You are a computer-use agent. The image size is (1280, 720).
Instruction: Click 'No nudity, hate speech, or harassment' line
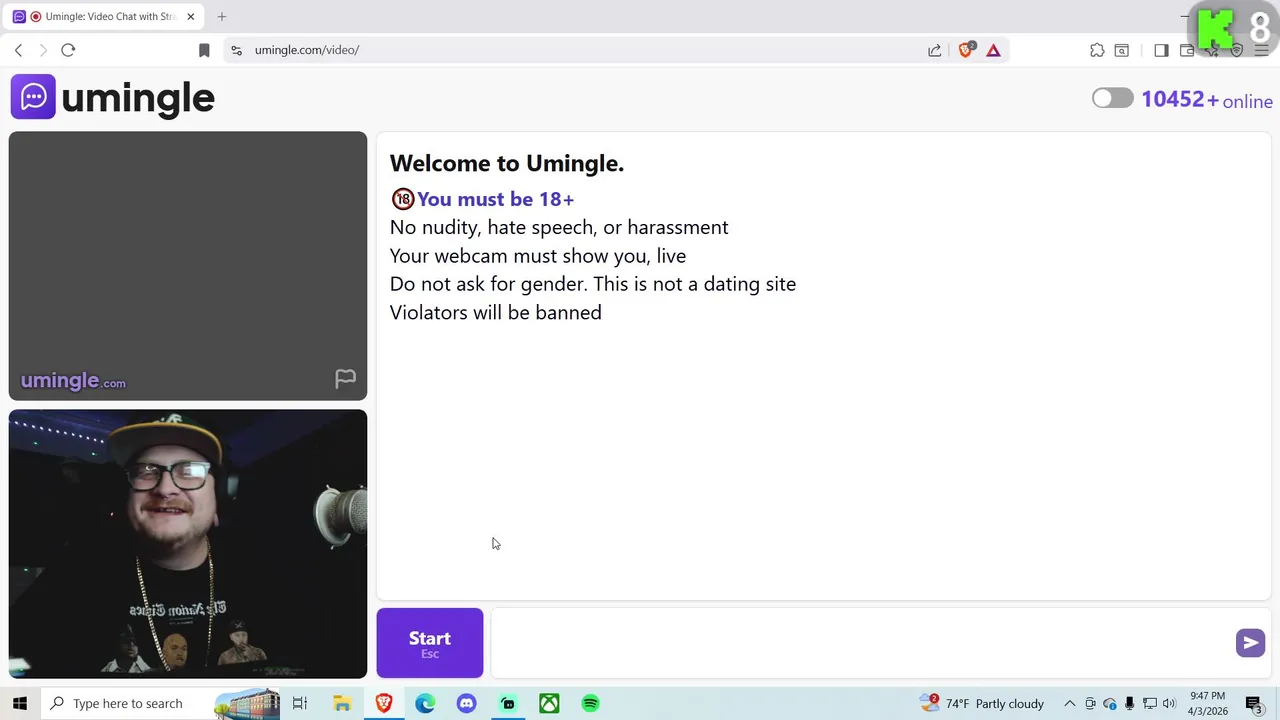point(559,227)
